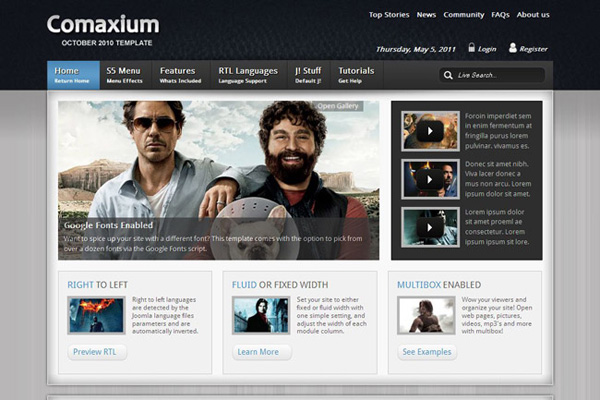Open the Tutorials menu item
The height and width of the screenshot is (400, 600).
[356, 75]
